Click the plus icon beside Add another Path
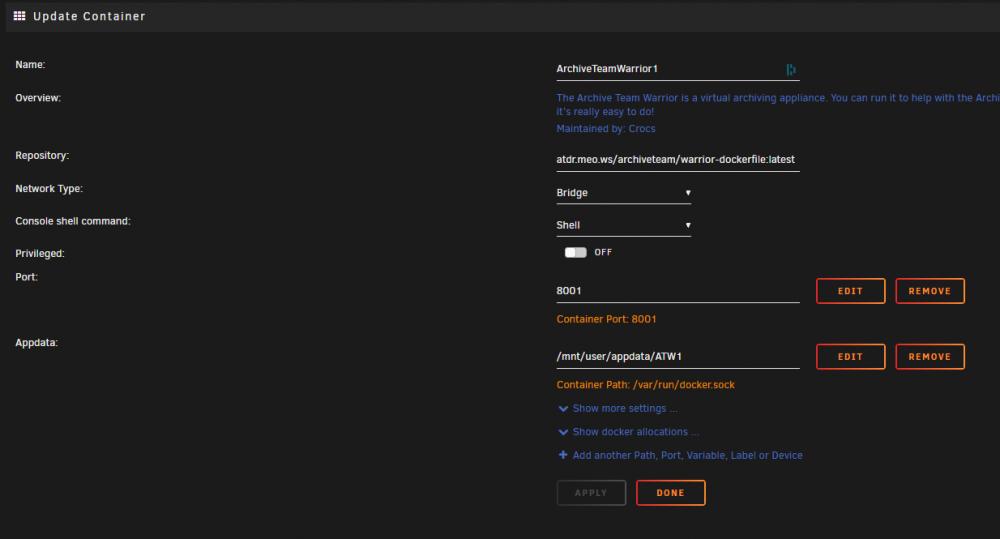 point(563,455)
